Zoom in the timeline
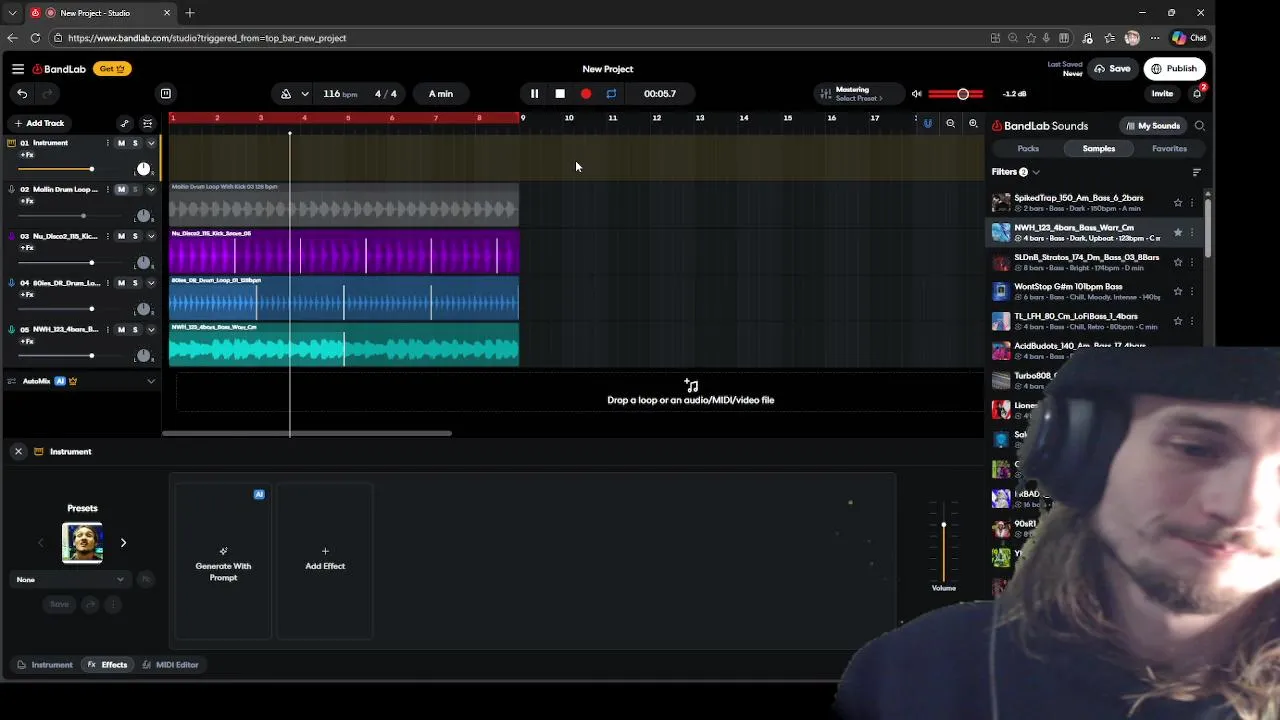 pyautogui.click(x=973, y=124)
